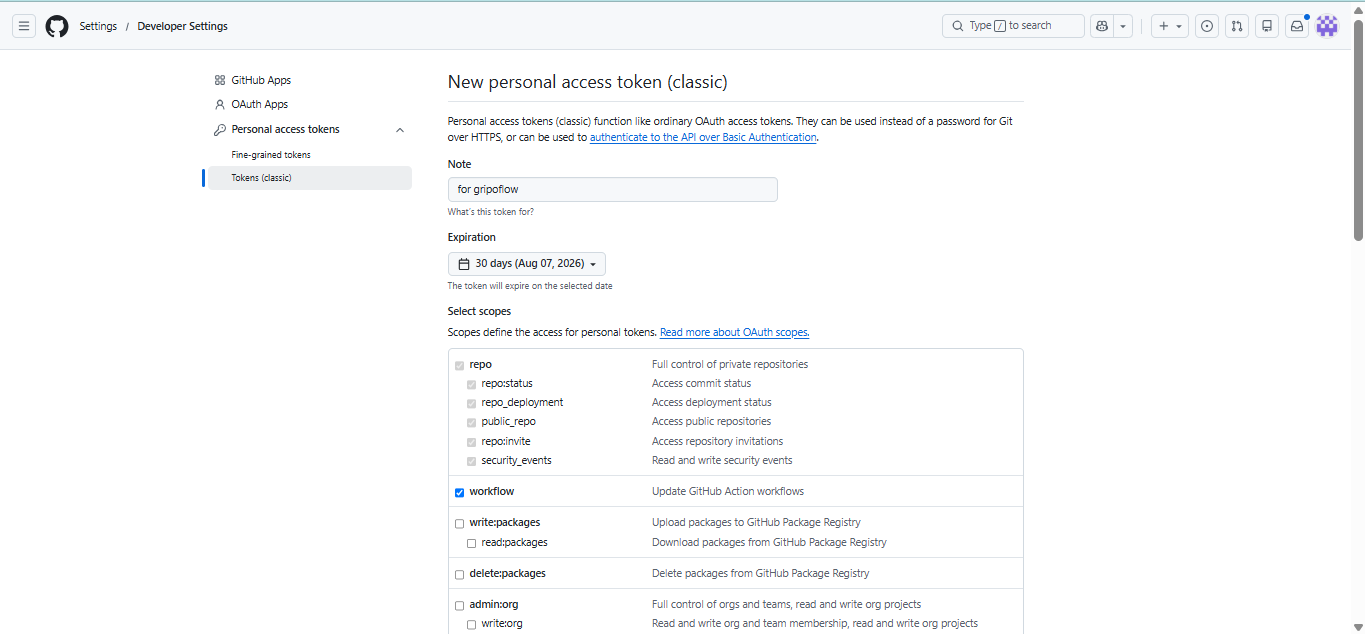Toggle the repo:status checkbox
The image size is (1365, 634).
471,384
